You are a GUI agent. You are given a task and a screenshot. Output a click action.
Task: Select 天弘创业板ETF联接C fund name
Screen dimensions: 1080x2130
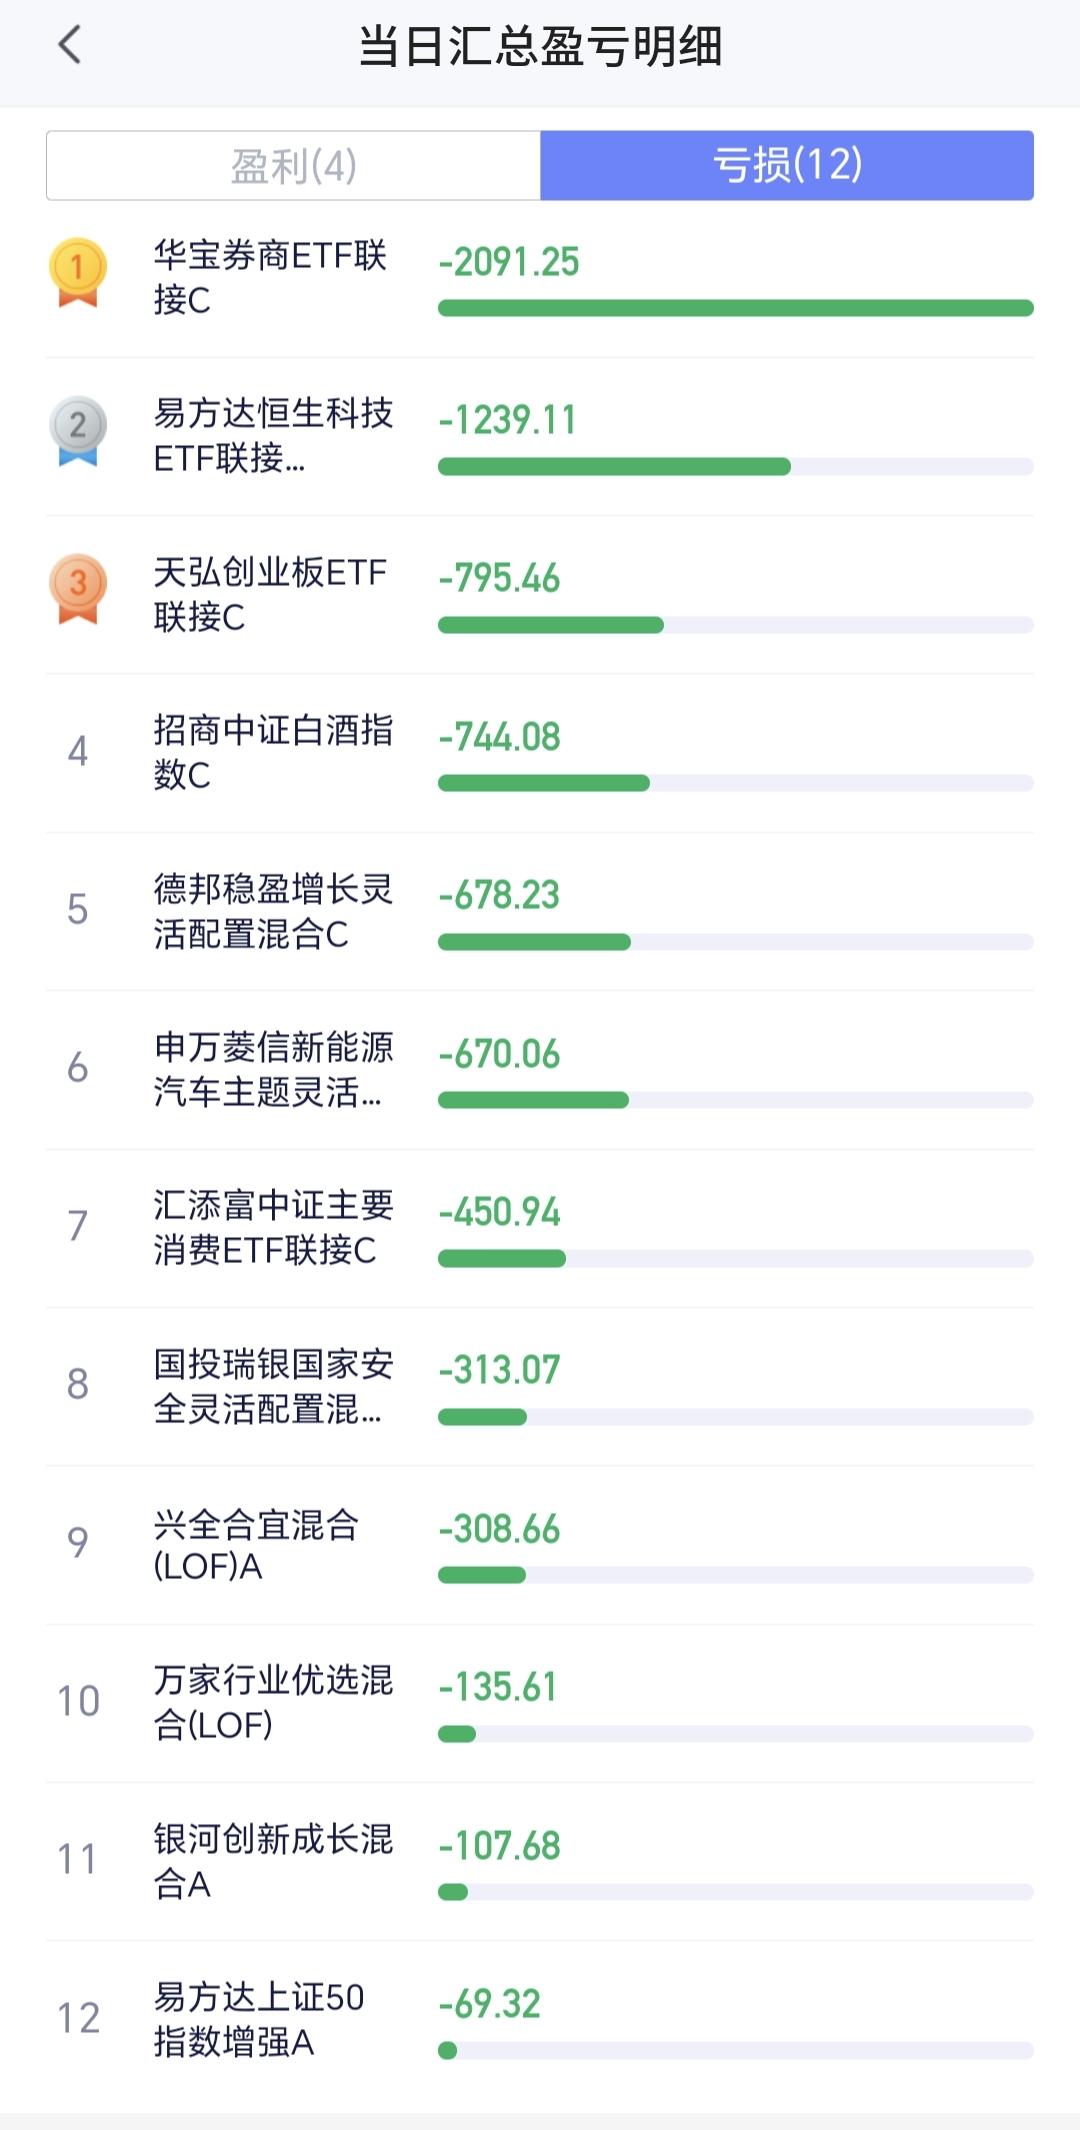point(270,594)
